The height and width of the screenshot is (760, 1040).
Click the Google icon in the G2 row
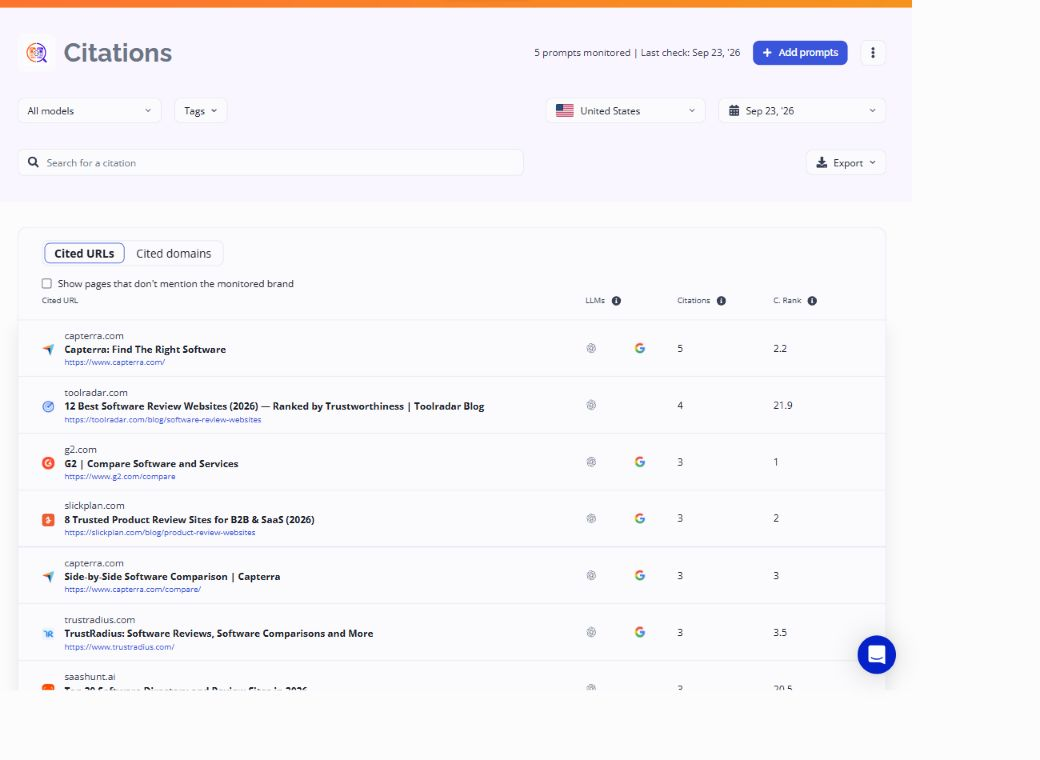tap(639, 462)
